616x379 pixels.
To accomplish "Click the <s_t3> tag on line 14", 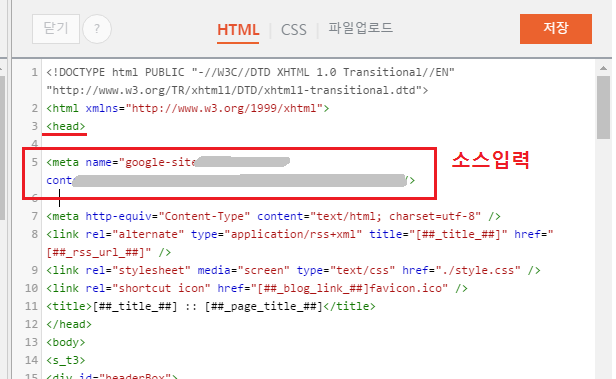I will coord(66,361).
